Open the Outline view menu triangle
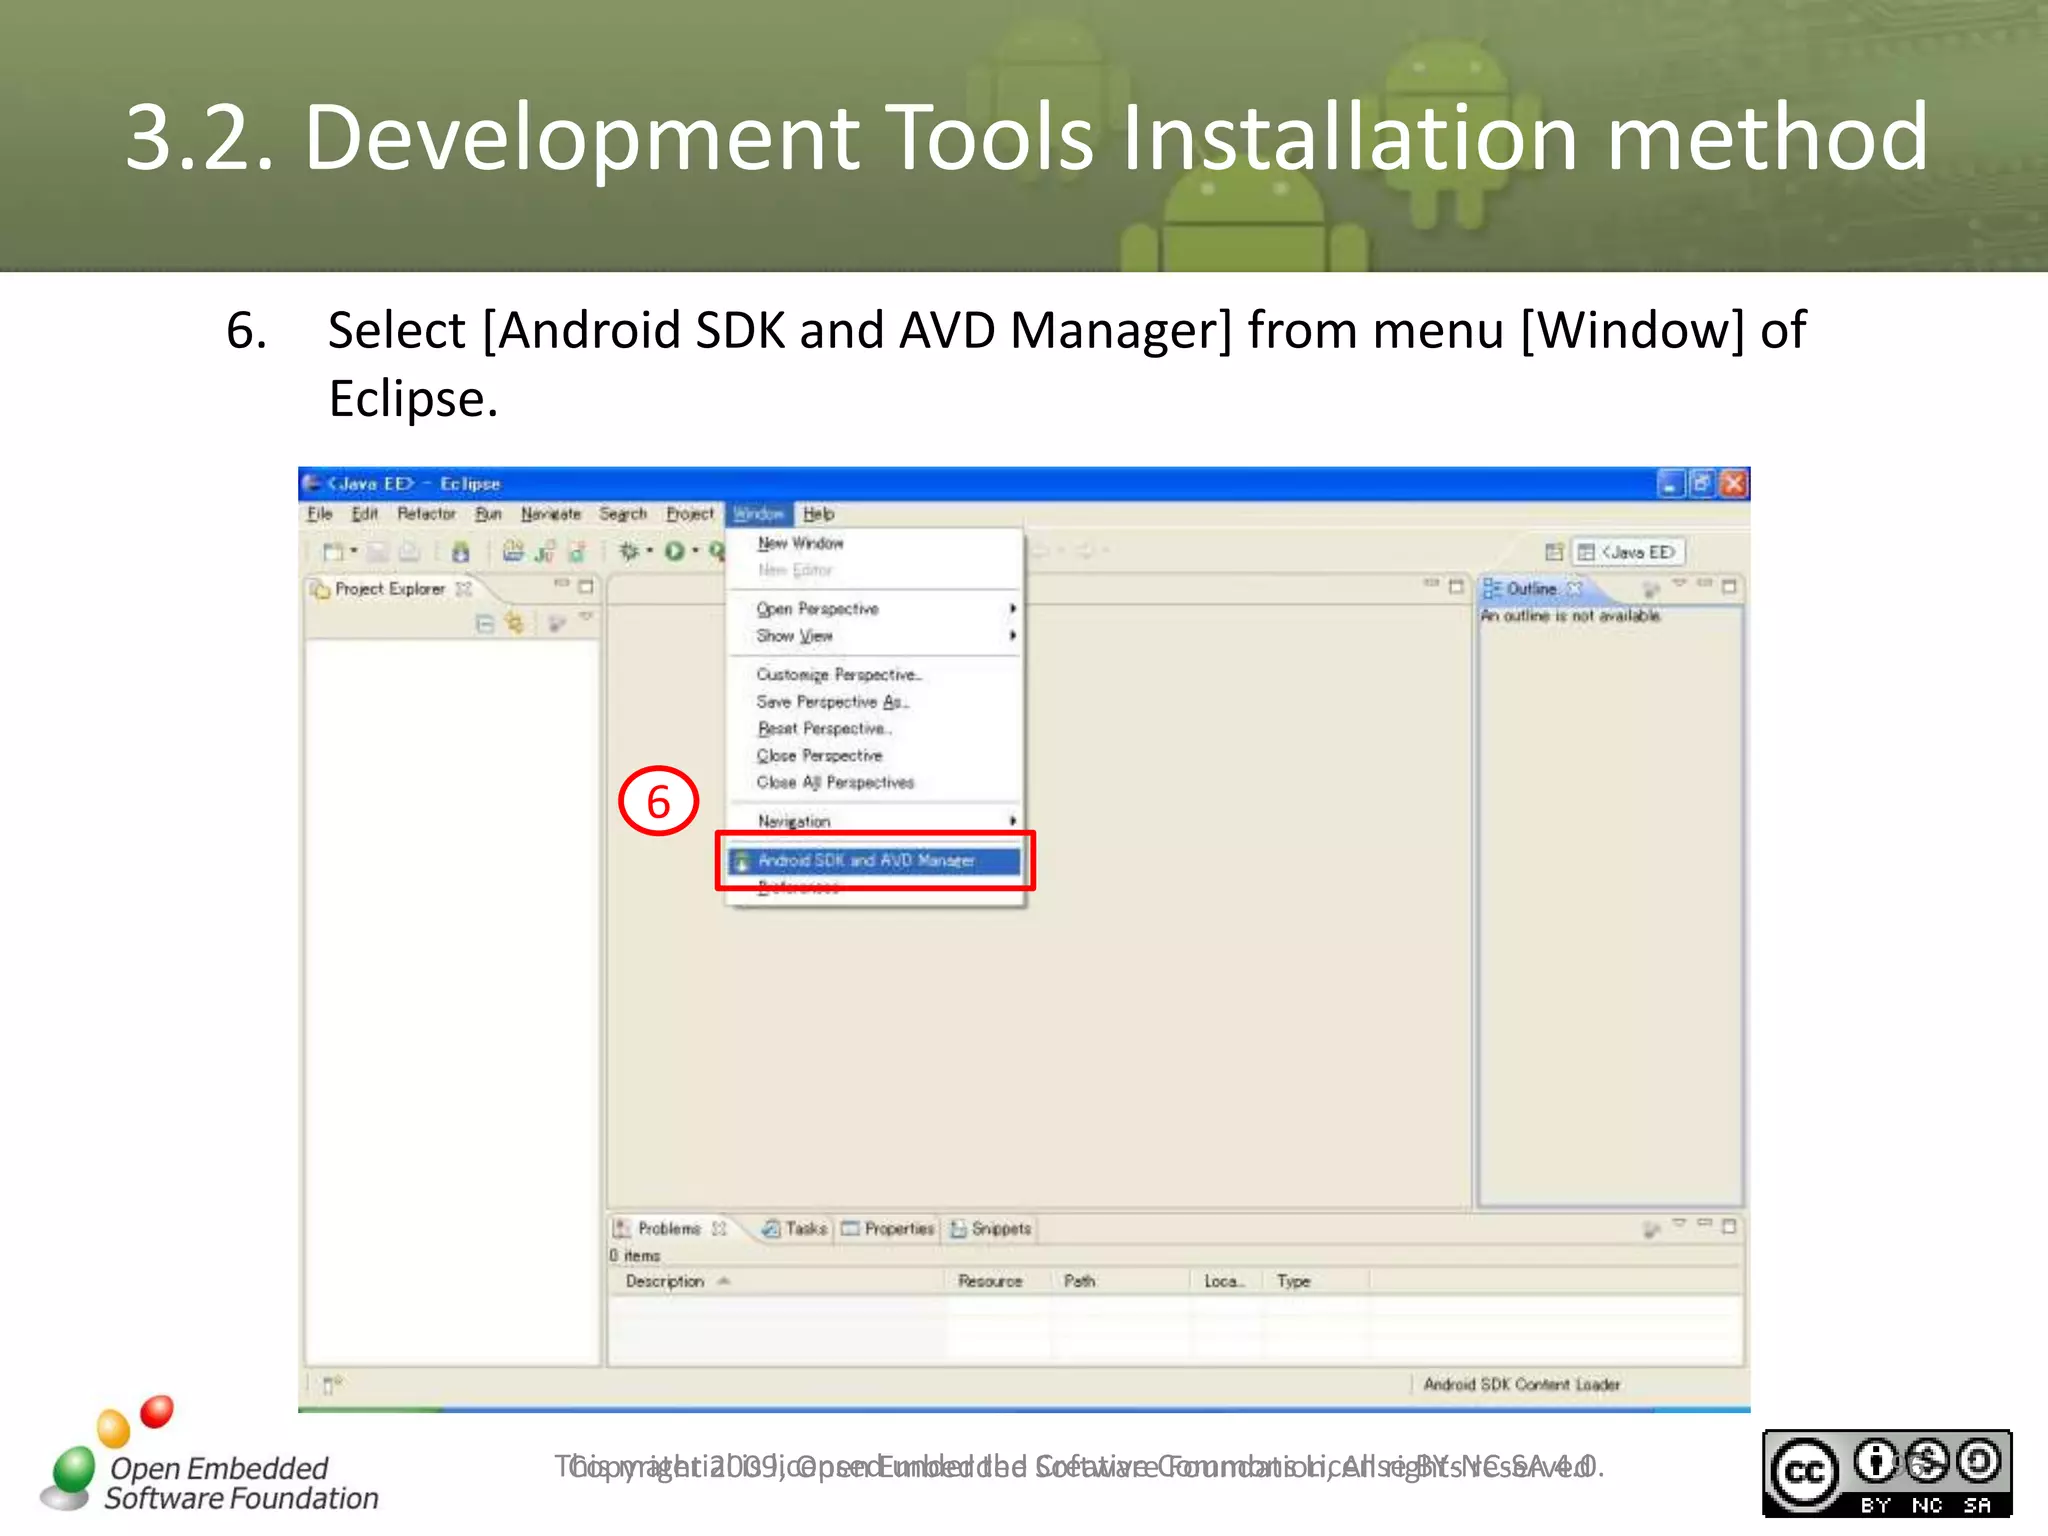This screenshot has height=1536, width=2048. [1679, 583]
